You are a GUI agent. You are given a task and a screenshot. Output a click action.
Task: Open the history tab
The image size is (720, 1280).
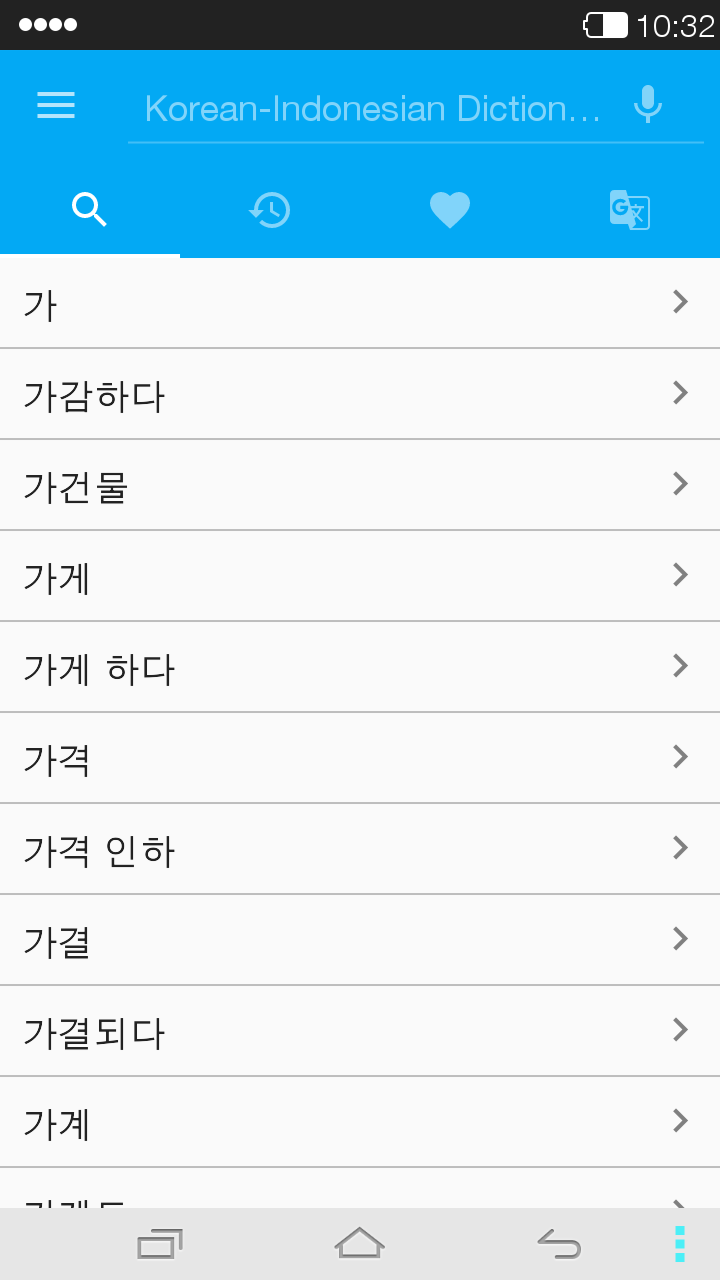coord(270,210)
